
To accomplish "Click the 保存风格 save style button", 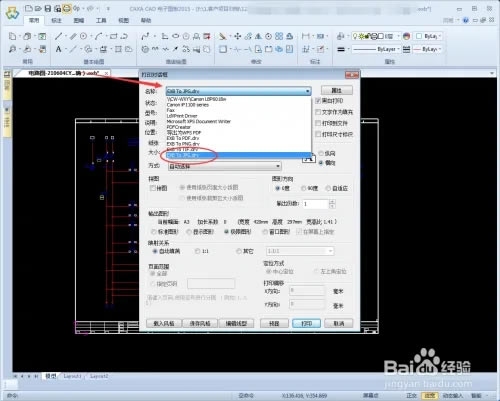I will point(200,323).
